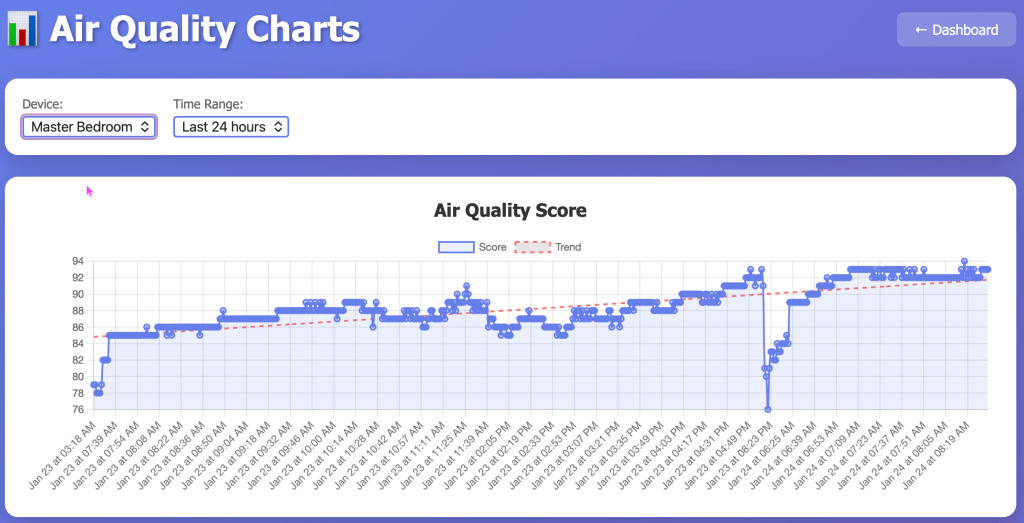Click the first data point at score 79

pyautogui.click(x=94, y=385)
